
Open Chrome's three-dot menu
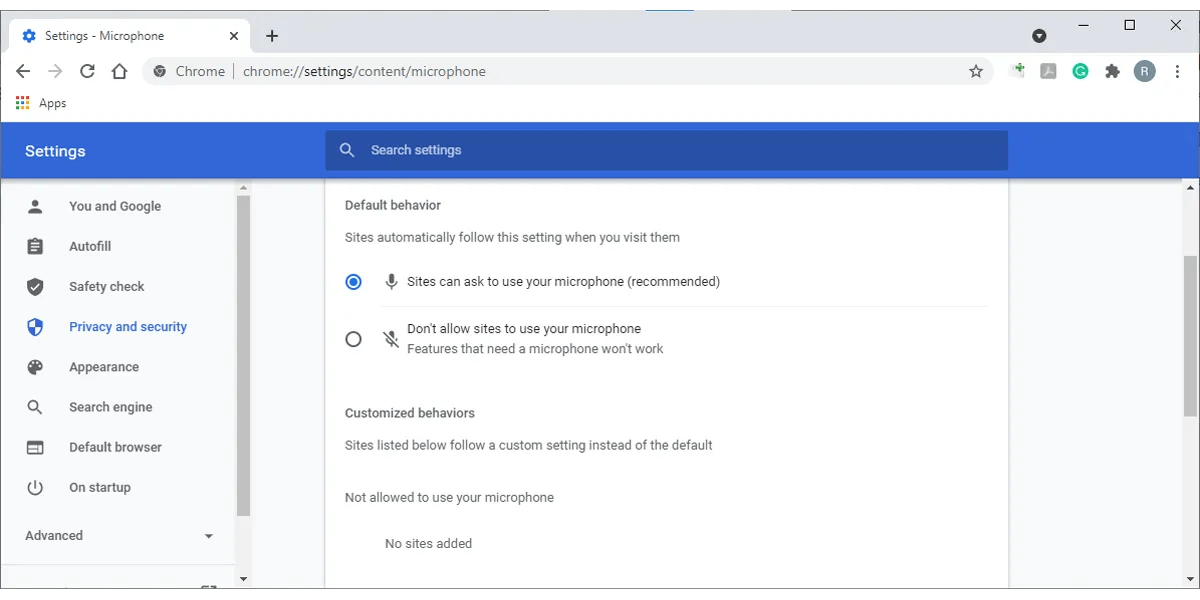tap(1178, 71)
